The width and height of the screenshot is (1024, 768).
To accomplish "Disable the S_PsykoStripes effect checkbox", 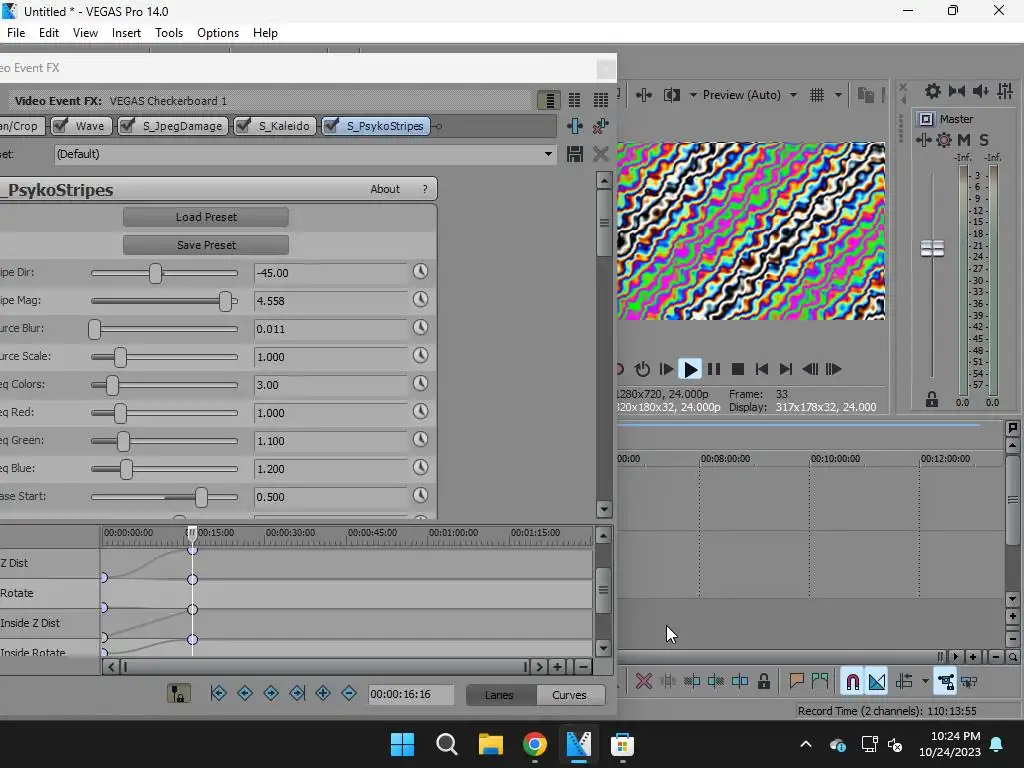I will 331,125.
